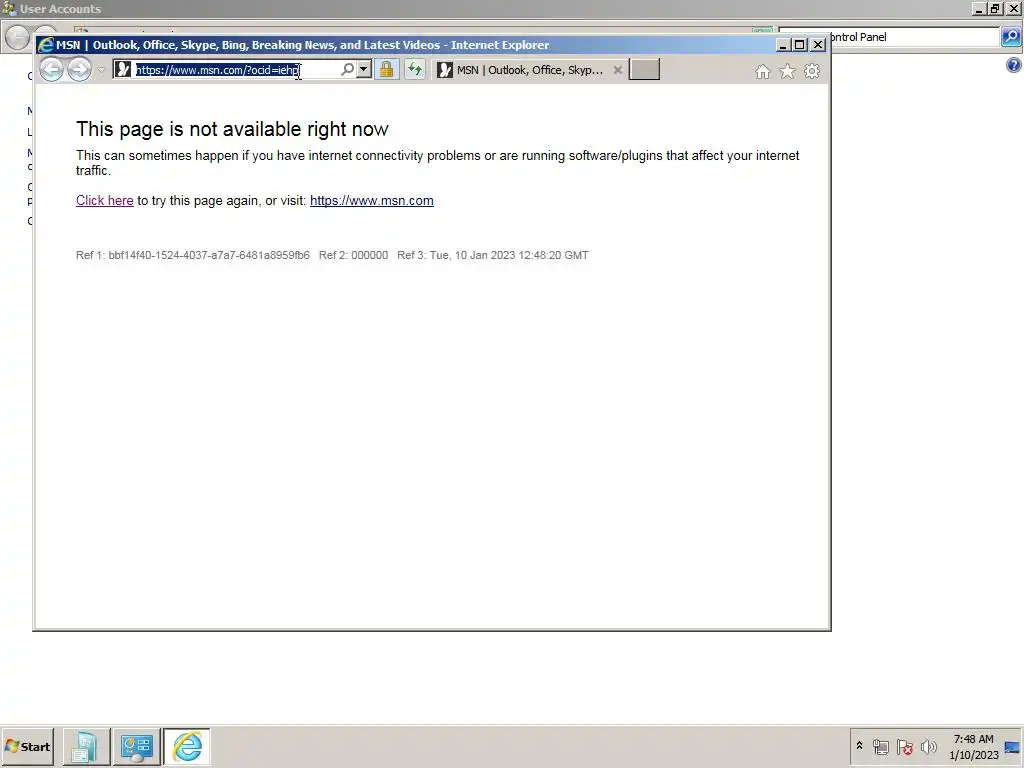The width and height of the screenshot is (1024, 768).
Task: Open Server Manager from the taskbar
Action: [86, 747]
